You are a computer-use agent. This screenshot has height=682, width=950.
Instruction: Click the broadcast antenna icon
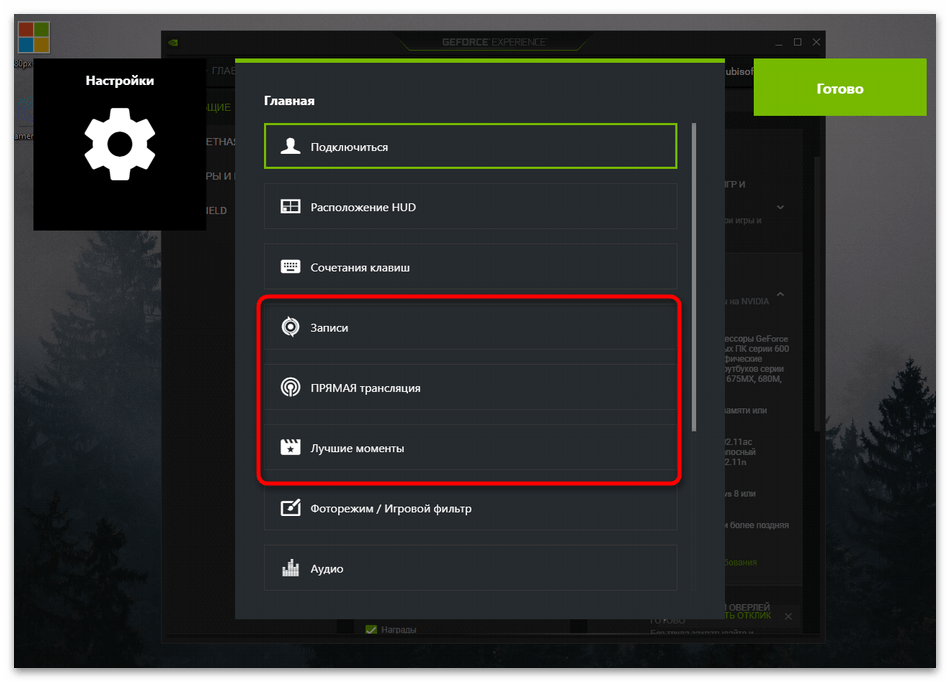pyautogui.click(x=290, y=387)
